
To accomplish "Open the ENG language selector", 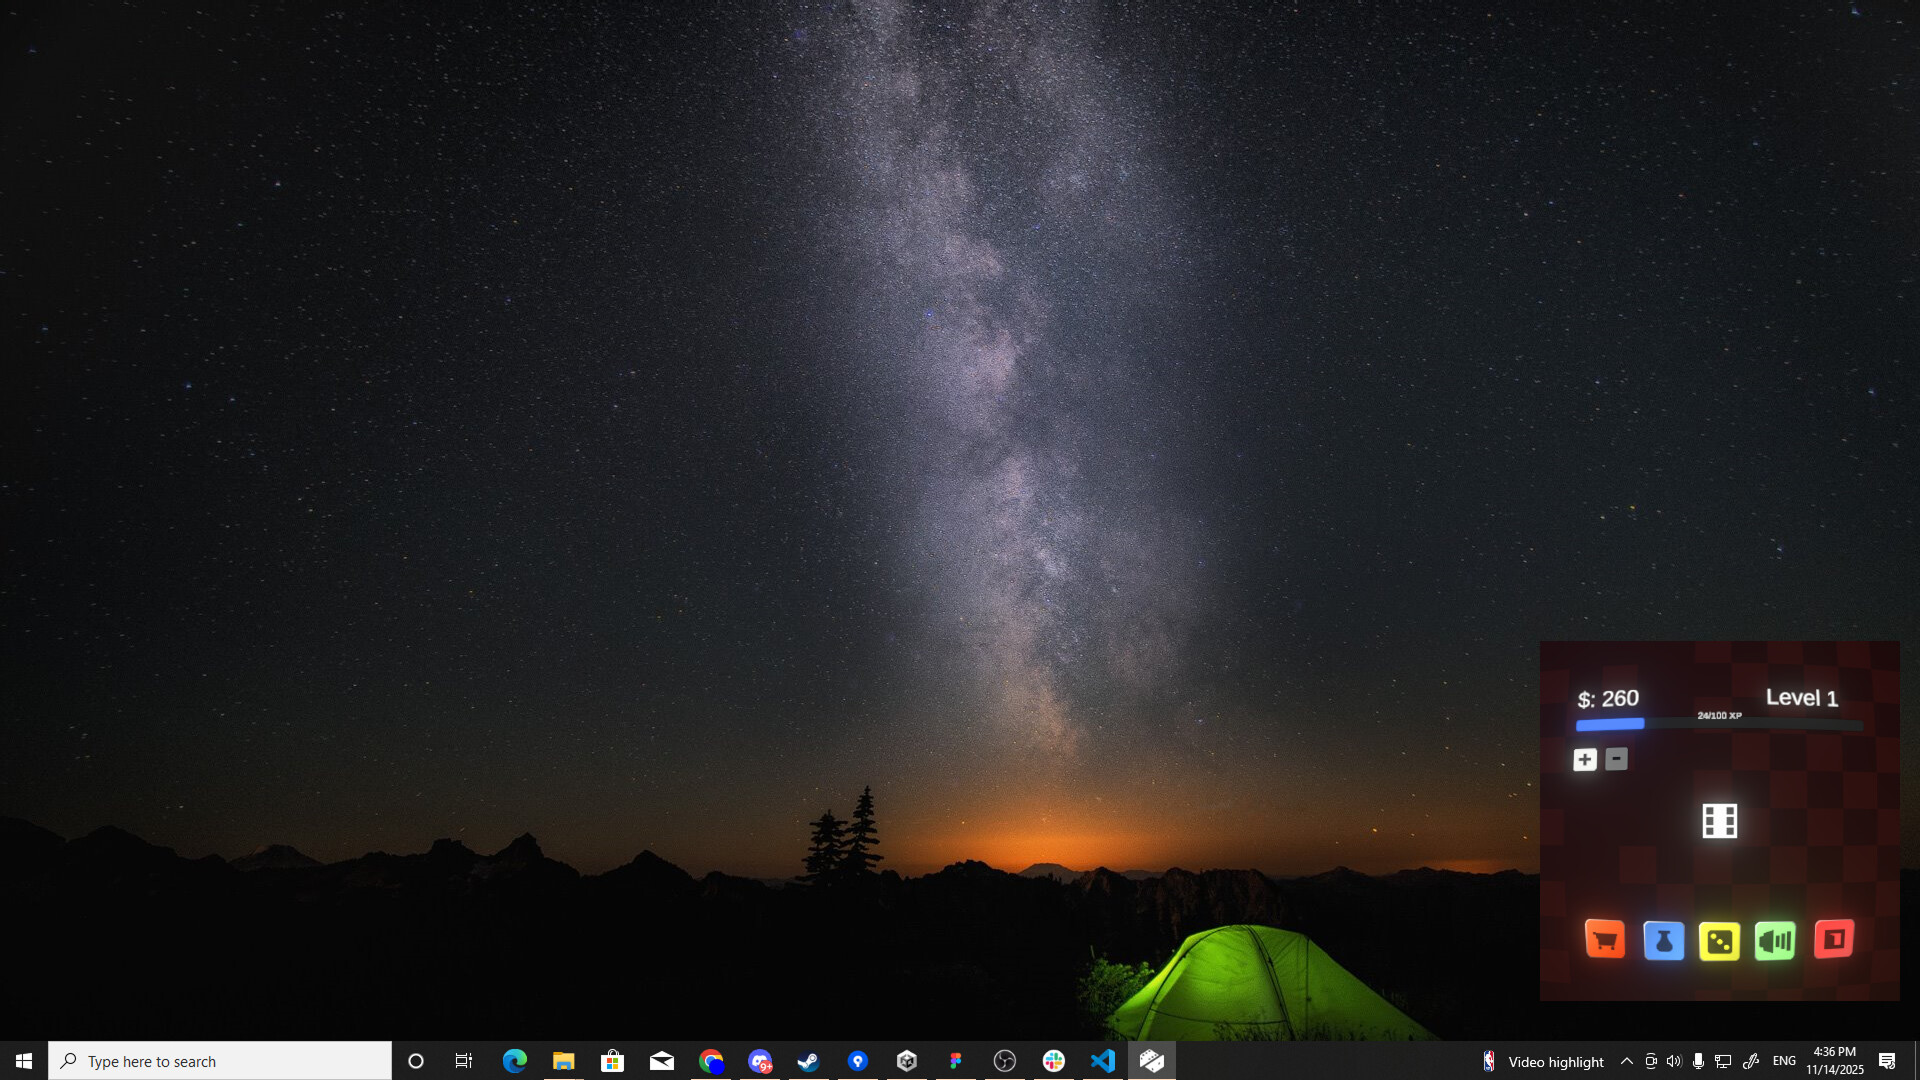I will pyautogui.click(x=1784, y=1061).
